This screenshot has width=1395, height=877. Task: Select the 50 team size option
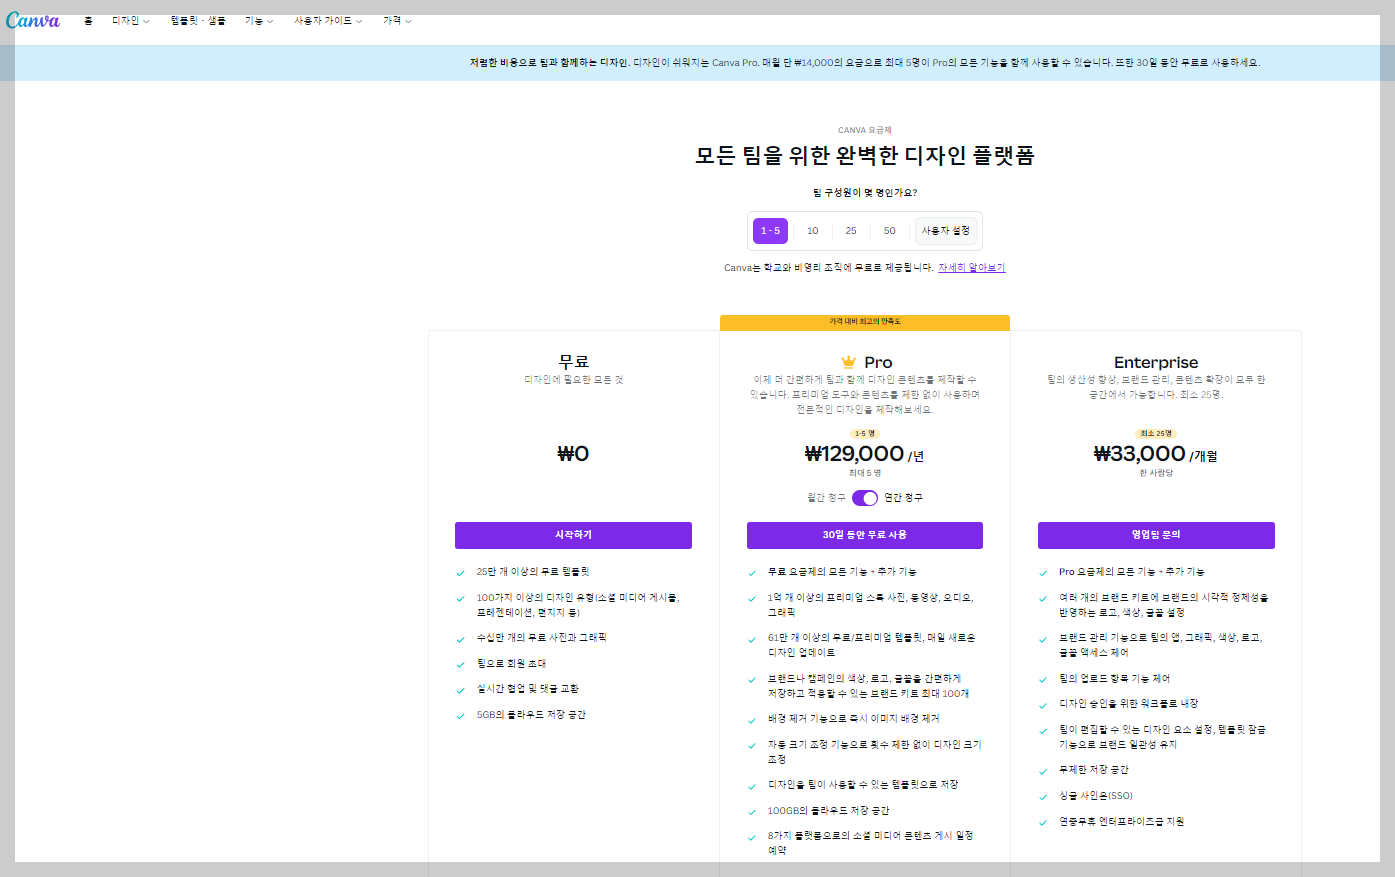[890, 231]
